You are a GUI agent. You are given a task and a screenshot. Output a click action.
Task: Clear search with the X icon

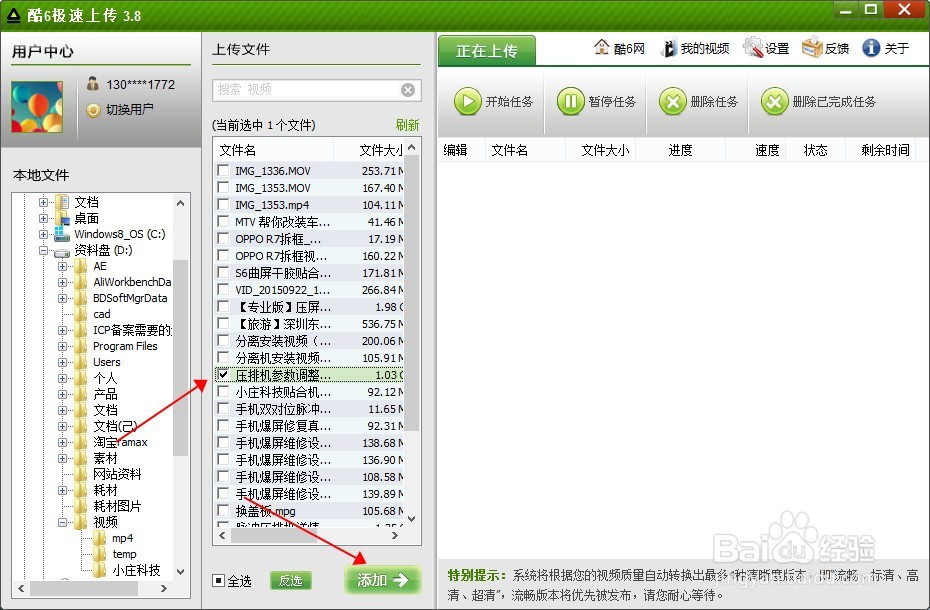point(408,90)
